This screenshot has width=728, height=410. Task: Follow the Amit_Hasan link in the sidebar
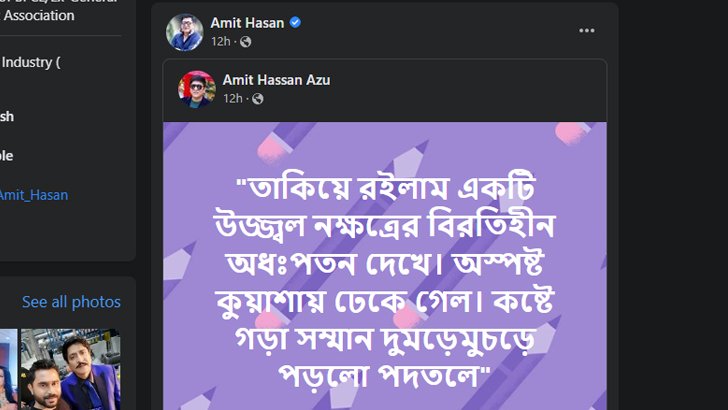(x=34, y=195)
